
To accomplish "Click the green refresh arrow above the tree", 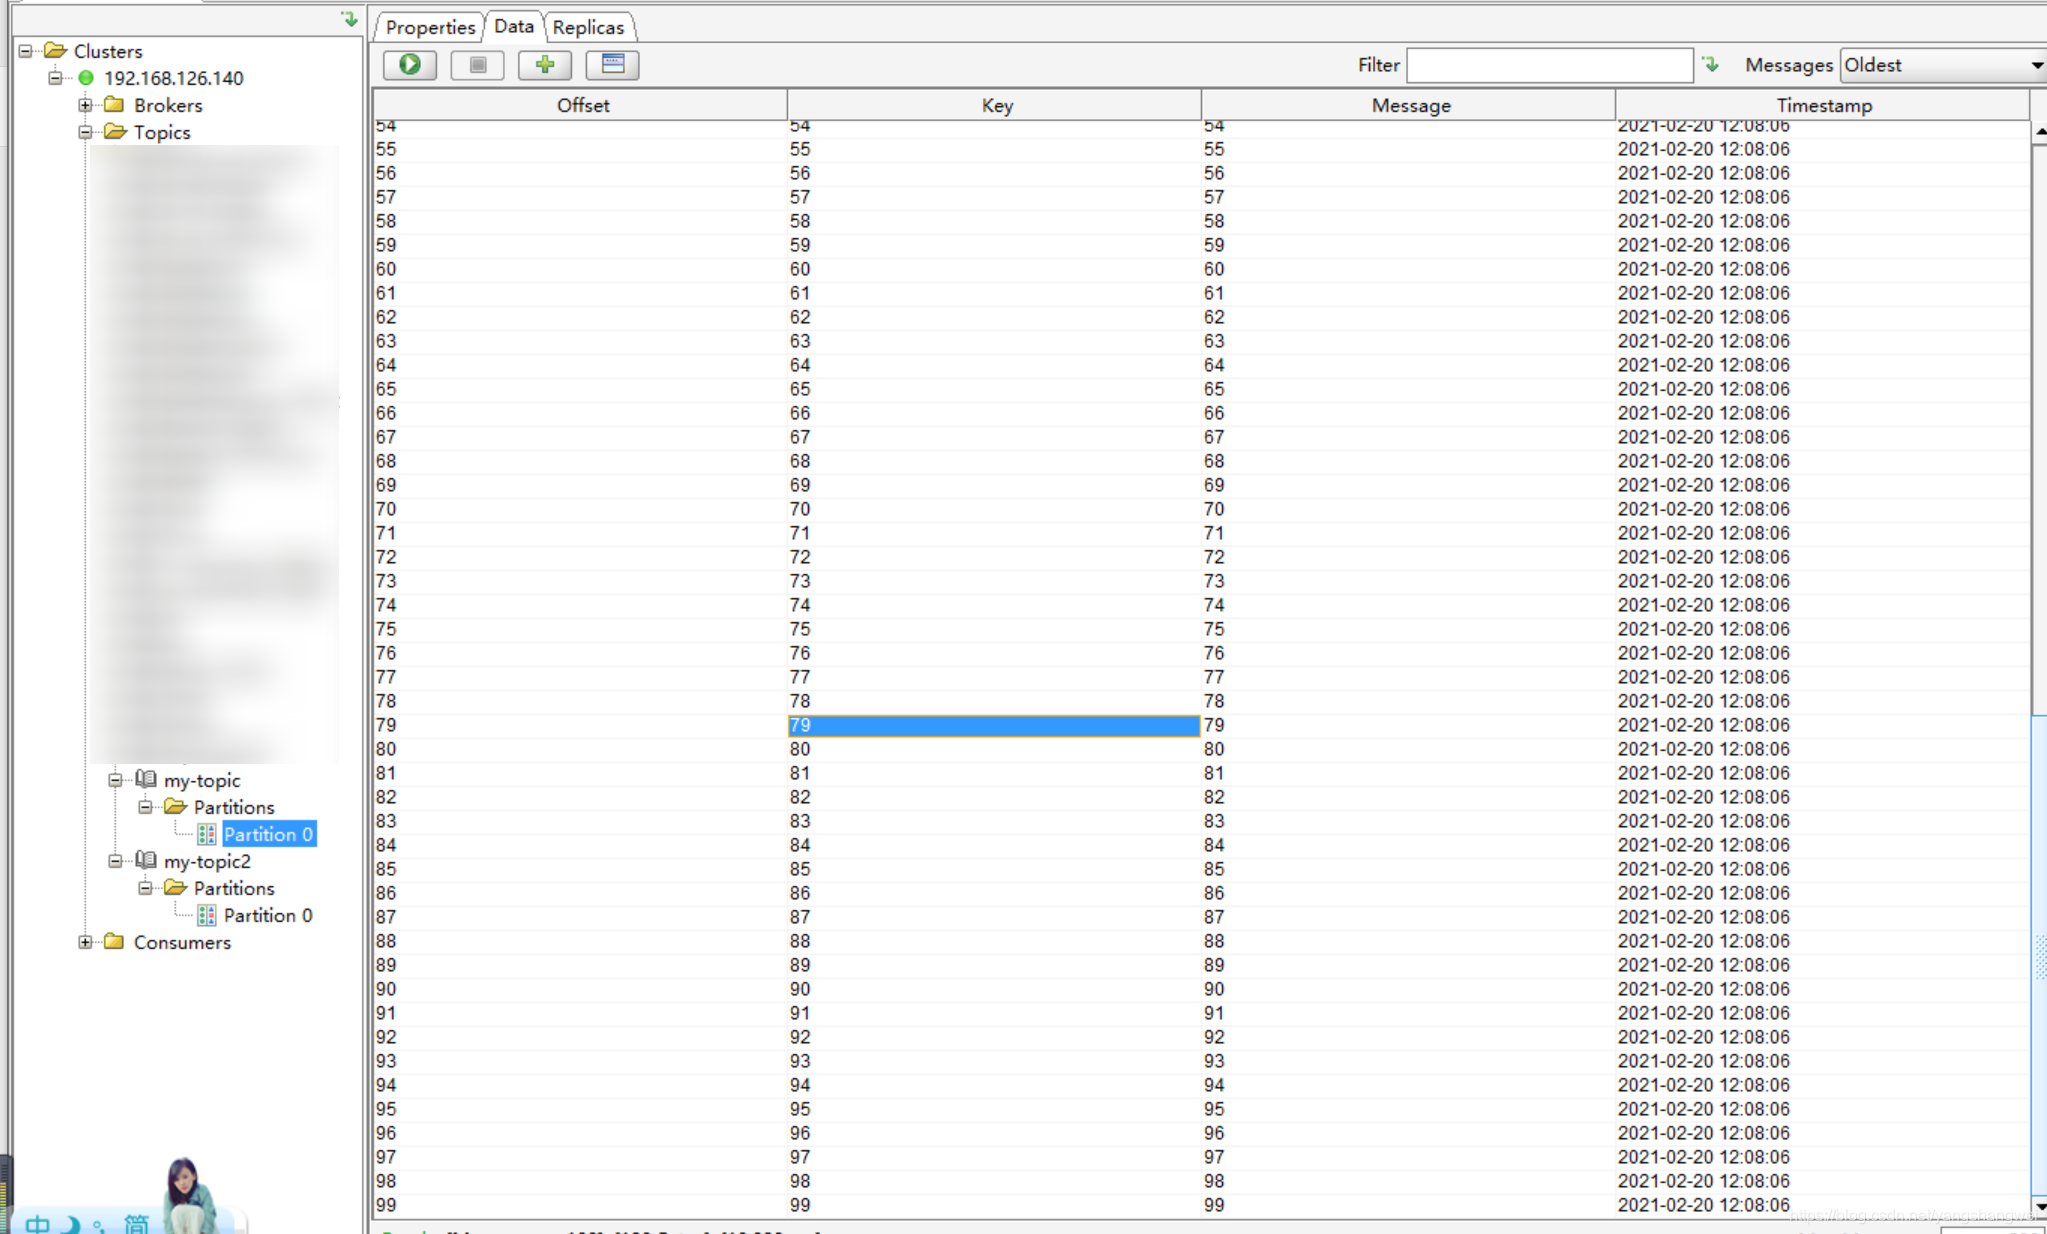I will point(349,19).
